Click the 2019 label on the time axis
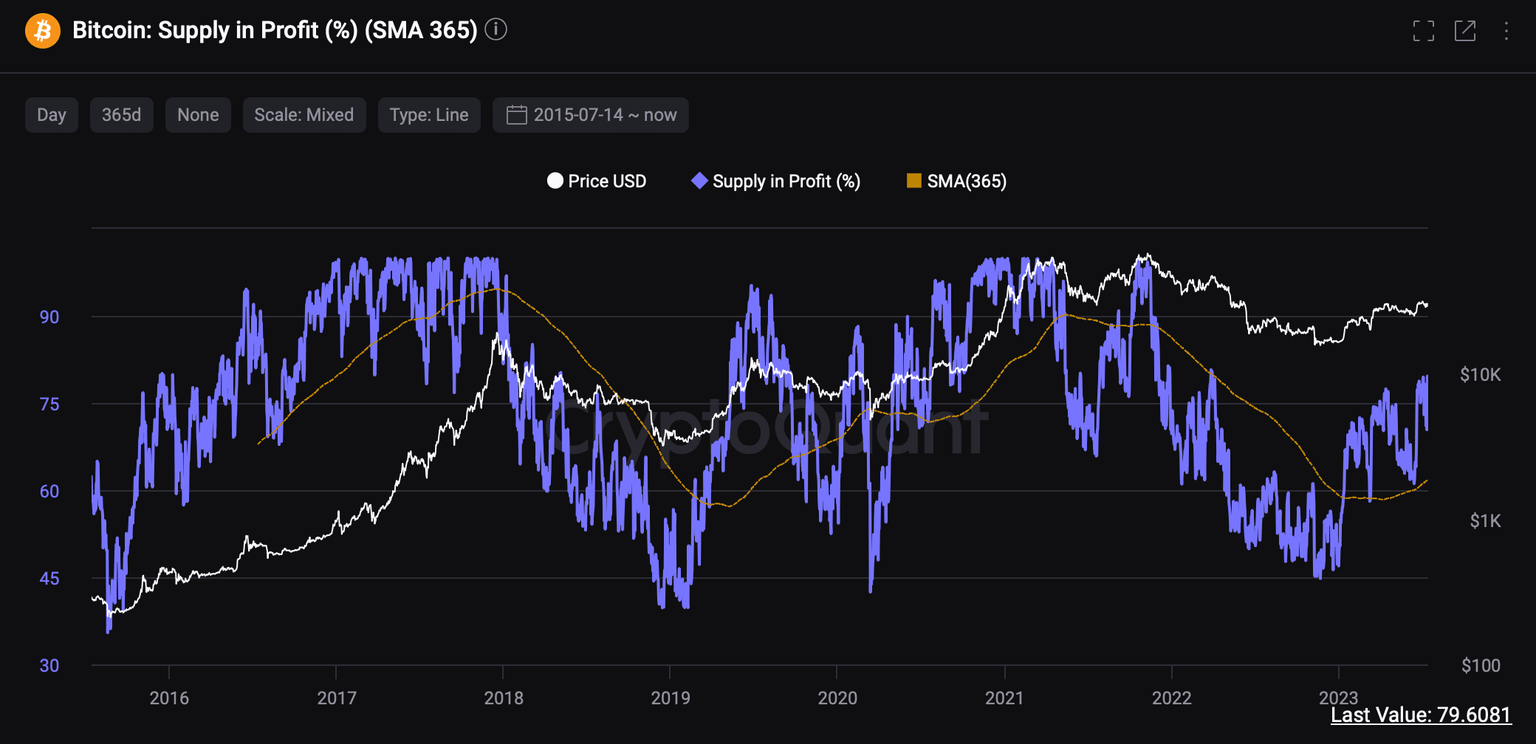The image size is (1536, 744). [671, 698]
